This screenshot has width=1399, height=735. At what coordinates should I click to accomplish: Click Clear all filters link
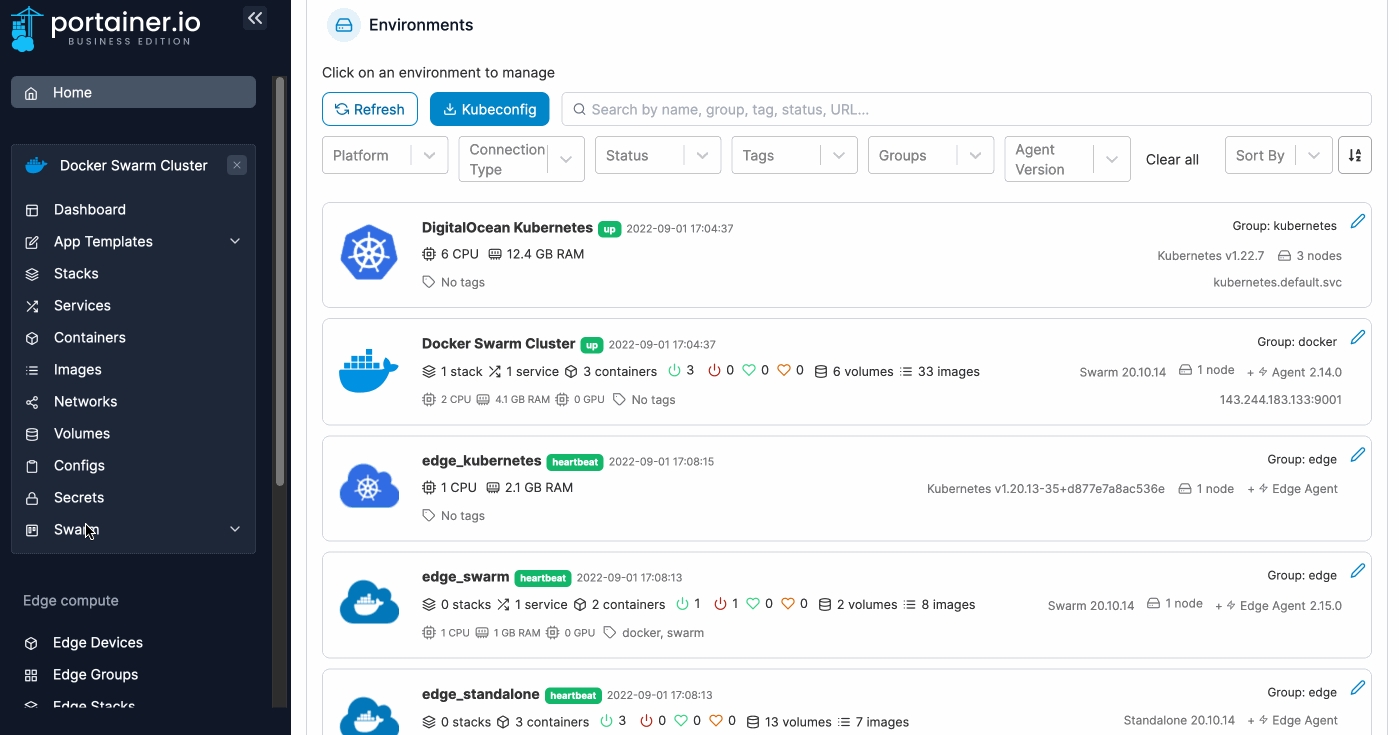(1172, 160)
